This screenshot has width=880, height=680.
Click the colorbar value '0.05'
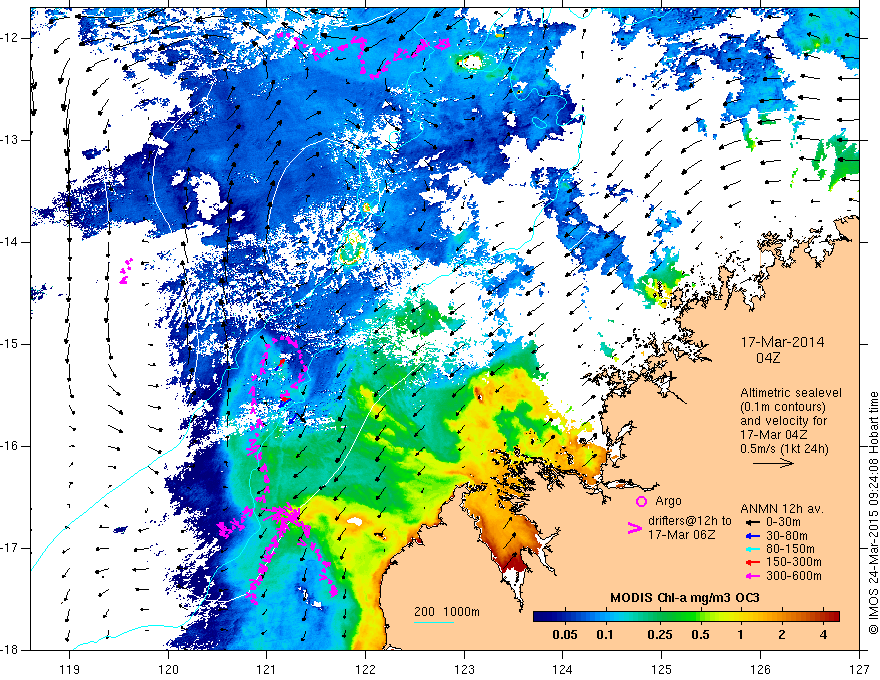tap(565, 635)
